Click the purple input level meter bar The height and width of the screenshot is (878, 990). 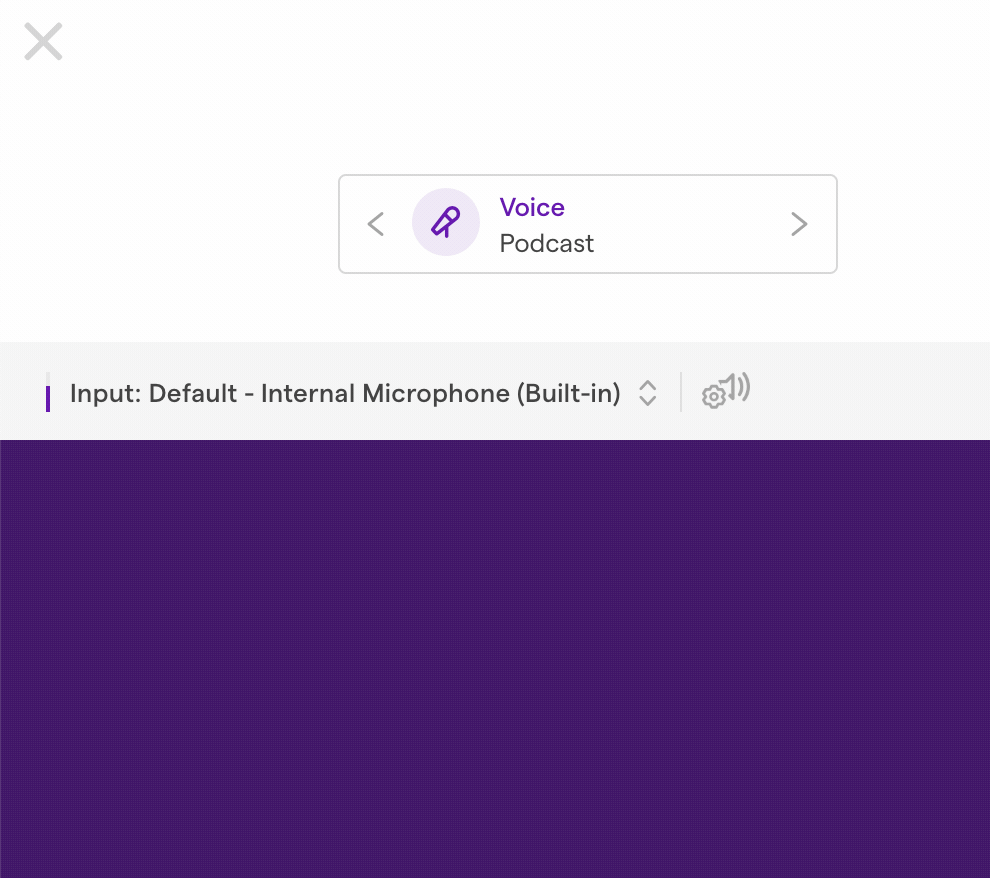coord(48,399)
